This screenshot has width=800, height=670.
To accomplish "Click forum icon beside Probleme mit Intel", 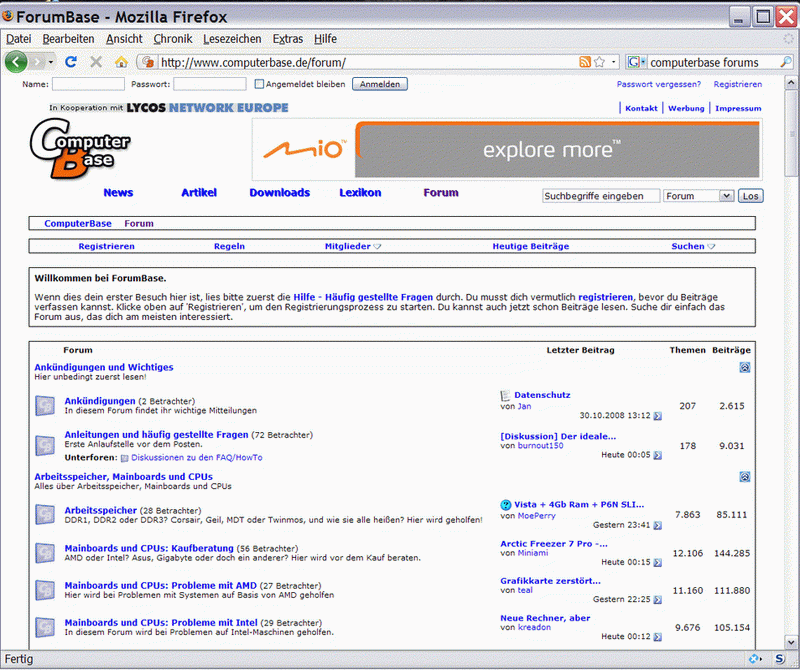I will coord(45,627).
